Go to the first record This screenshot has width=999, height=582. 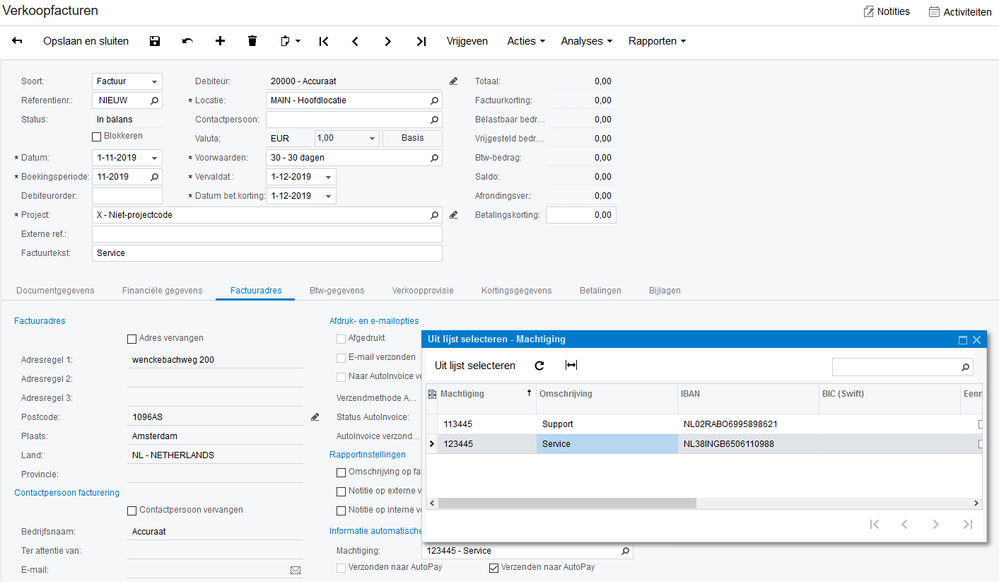pos(324,41)
